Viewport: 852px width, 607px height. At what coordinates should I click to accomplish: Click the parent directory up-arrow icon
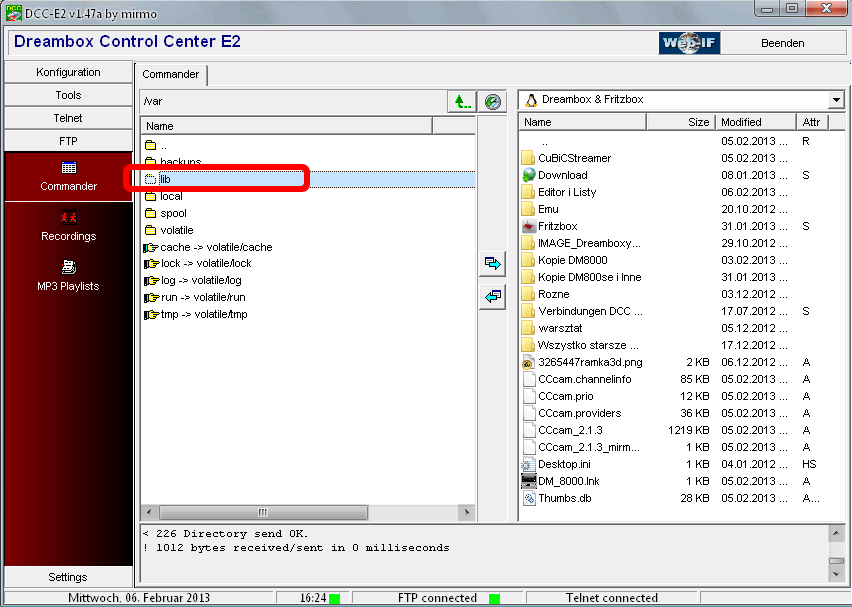click(460, 101)
